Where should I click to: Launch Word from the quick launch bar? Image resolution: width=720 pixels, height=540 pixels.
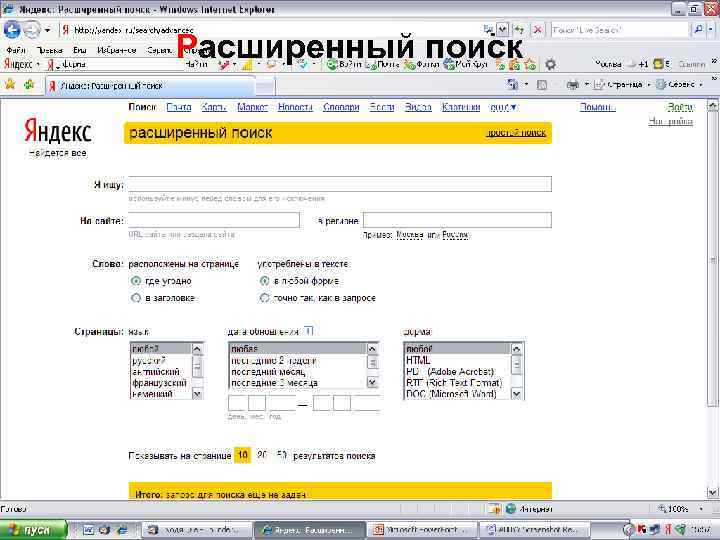tap(88, 530)
